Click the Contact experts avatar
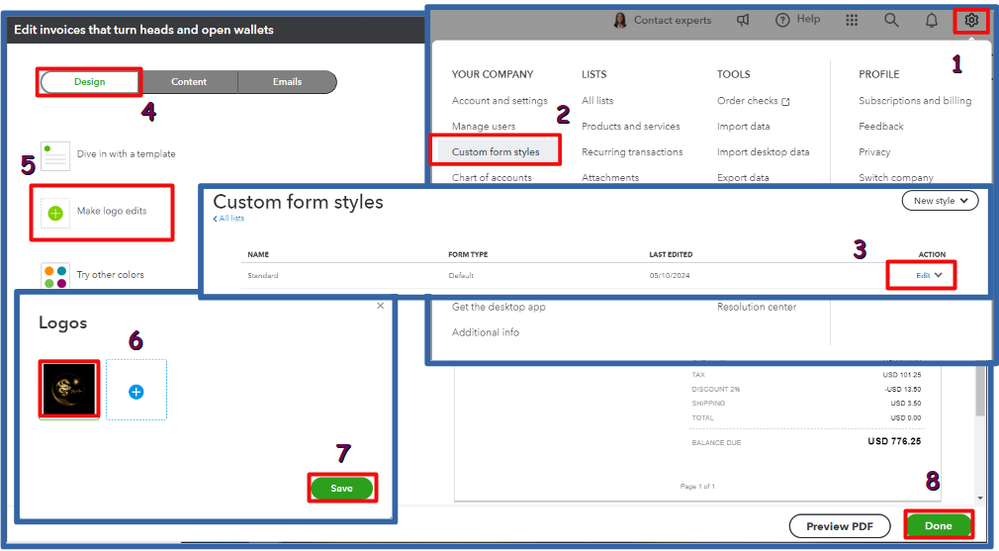 (x=620, y=20)
